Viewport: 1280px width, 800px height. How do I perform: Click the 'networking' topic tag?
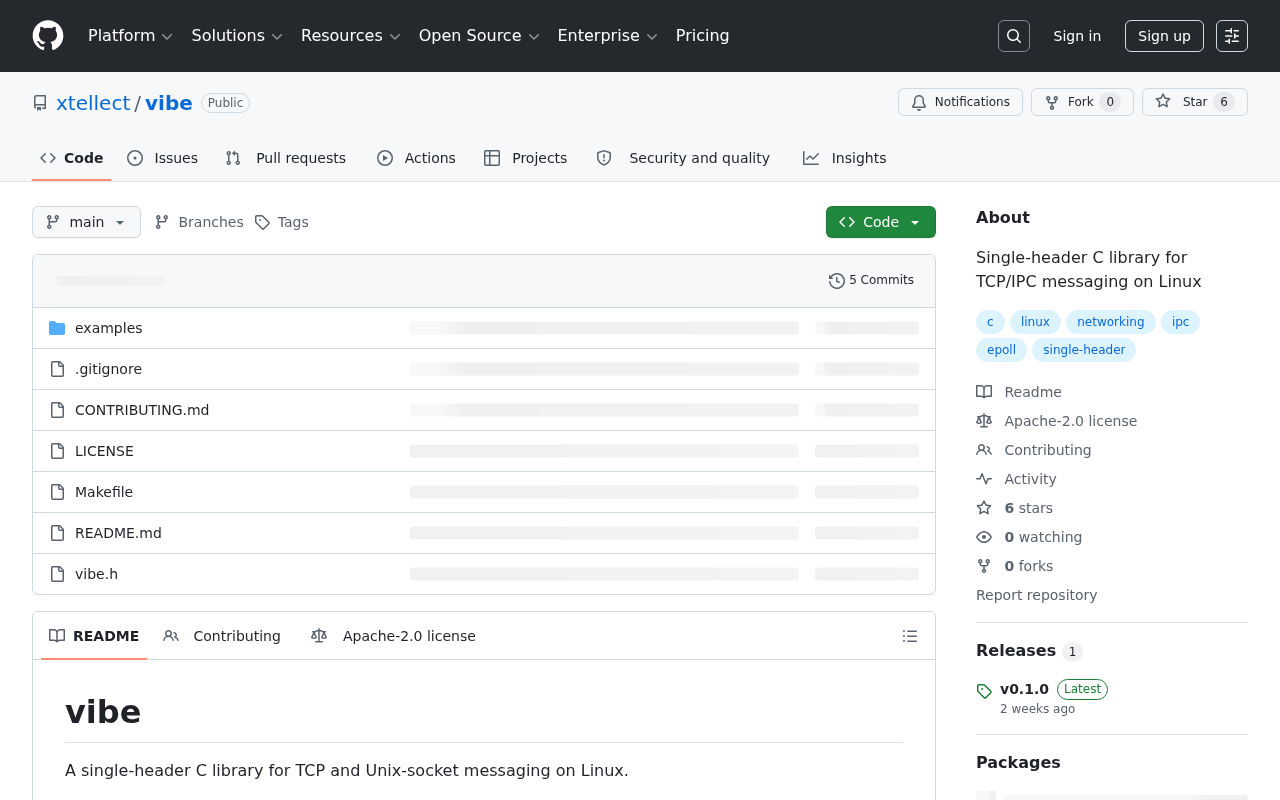(1110, 322)
